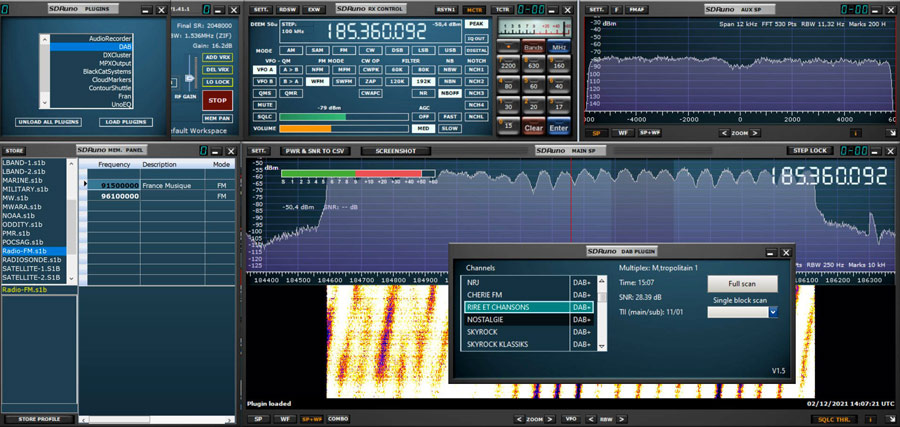
Task: Select VFO B
Action: click(265, 81)
